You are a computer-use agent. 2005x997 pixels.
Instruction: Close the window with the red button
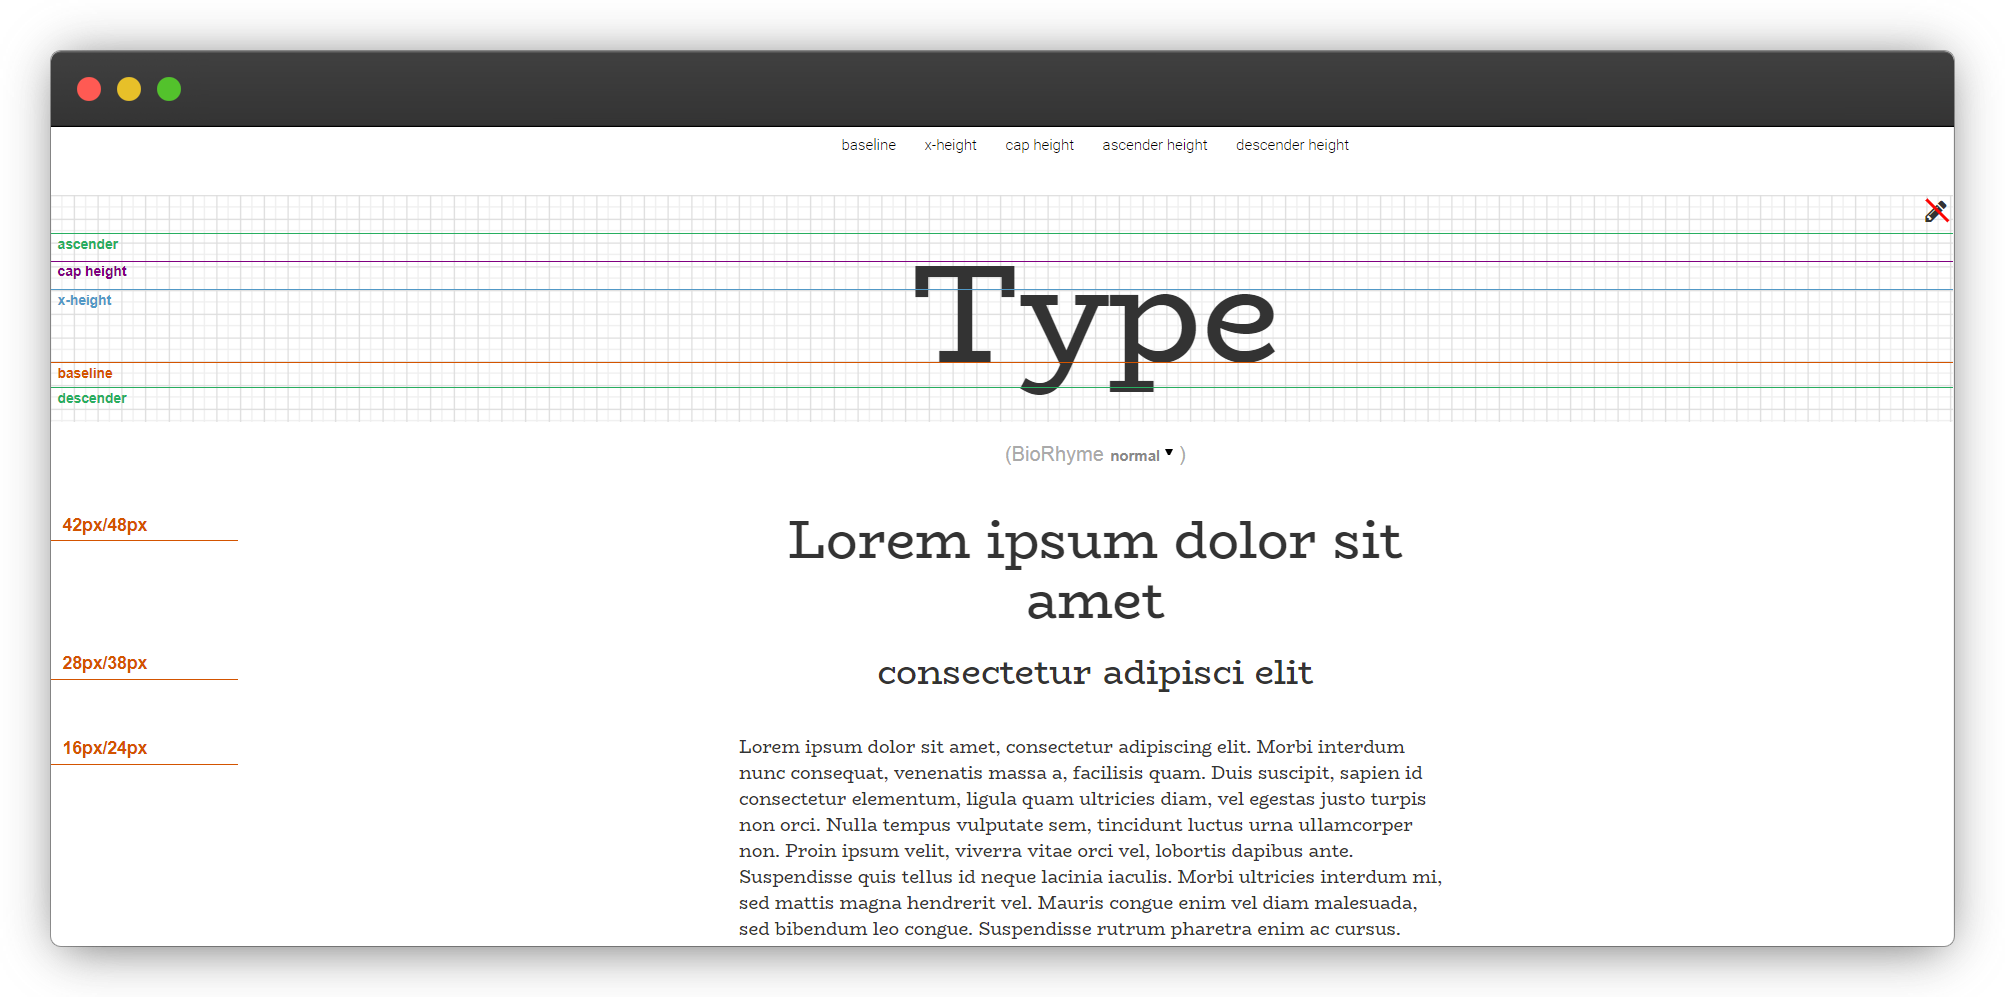point(89,89)
